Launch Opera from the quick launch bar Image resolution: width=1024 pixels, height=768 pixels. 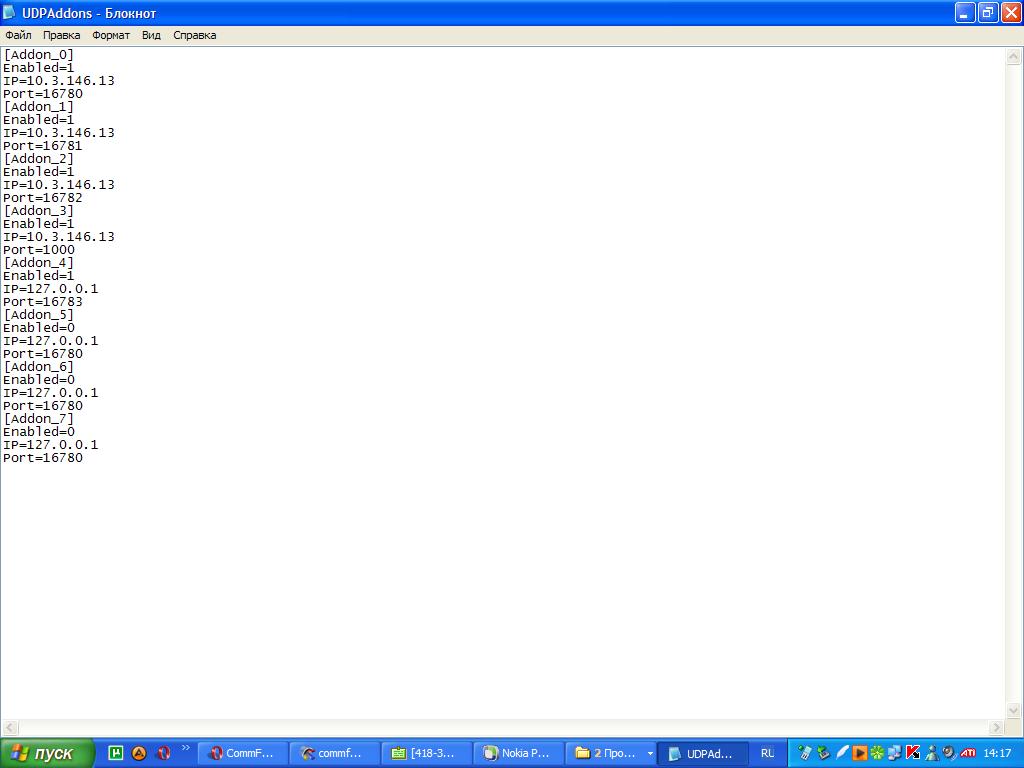[164, 753]
